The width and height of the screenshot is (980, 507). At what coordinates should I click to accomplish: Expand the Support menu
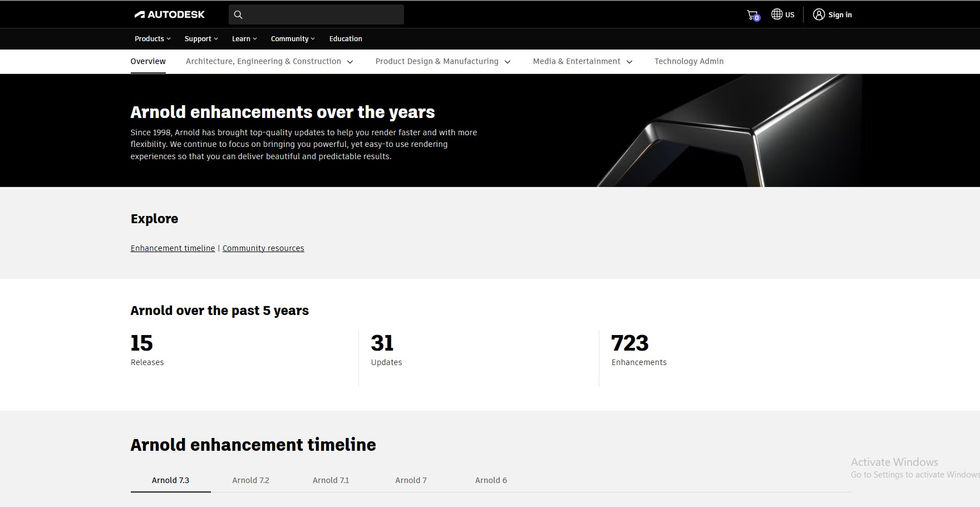[x=201, y=39]
